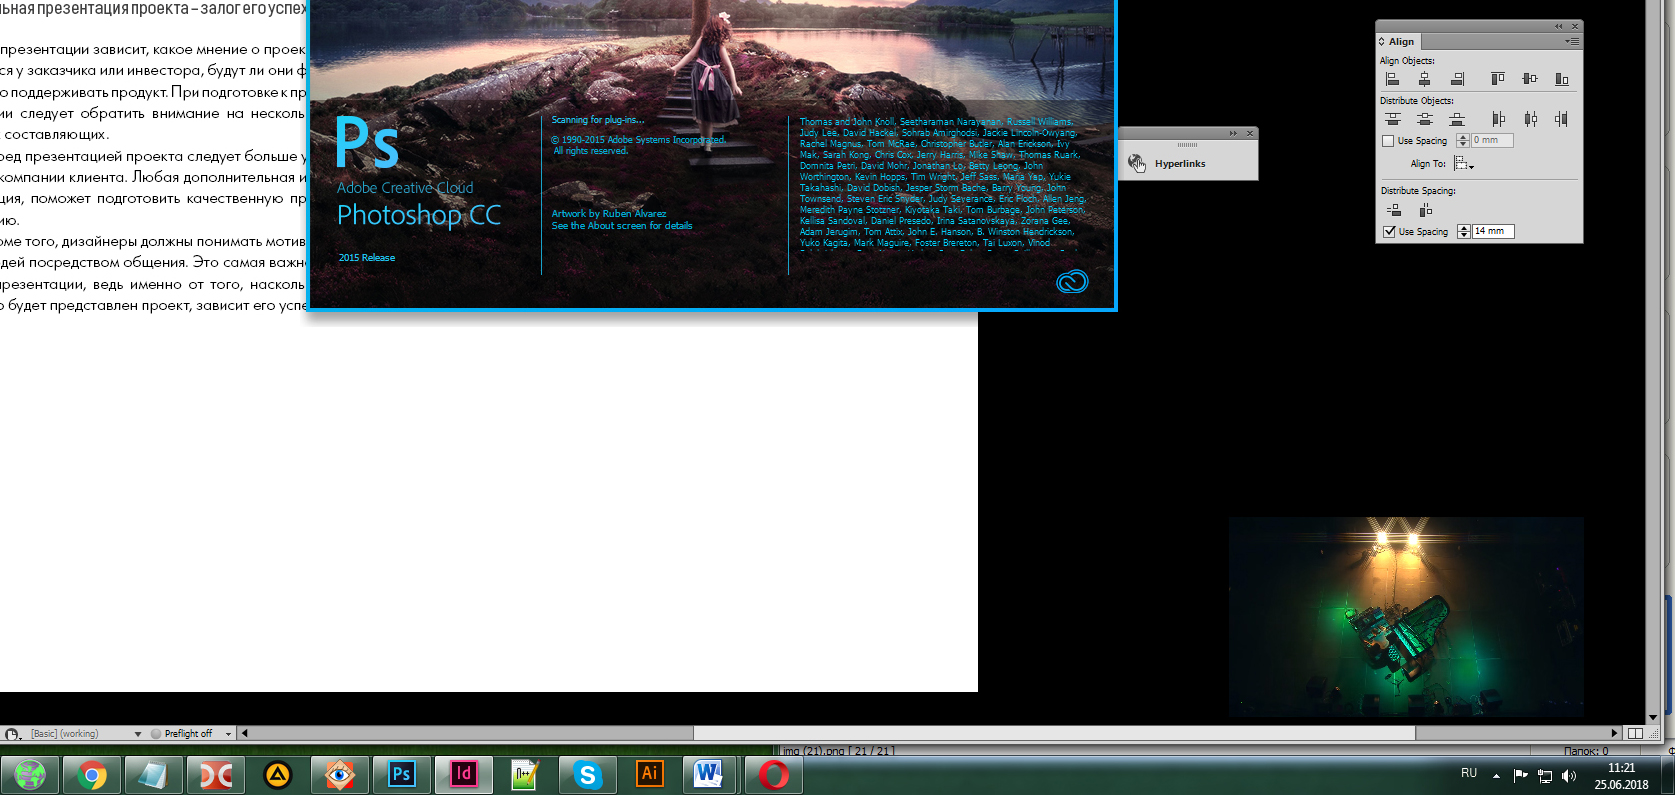
Task: Open the Align panel flyout menu
Action: coord(1573,42)
